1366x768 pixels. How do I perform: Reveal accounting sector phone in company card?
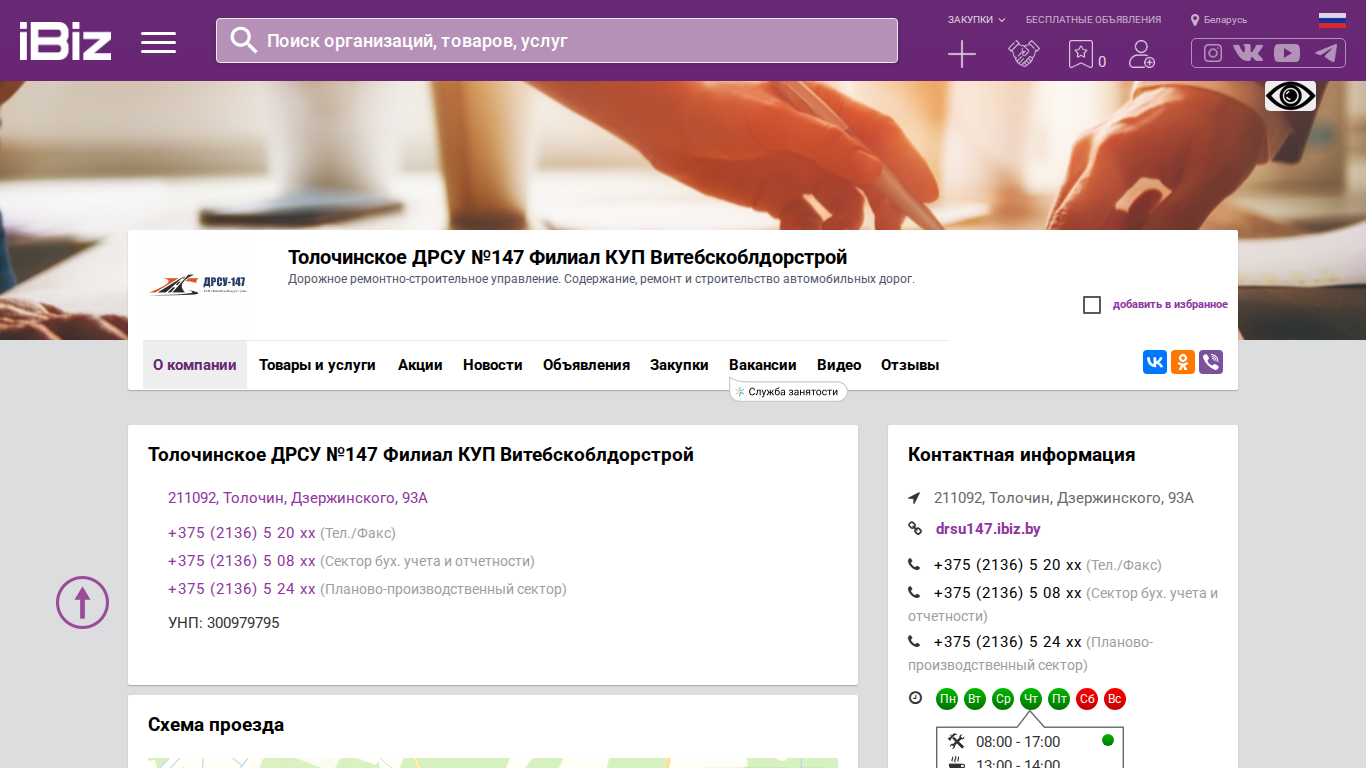tap(242, 561)
